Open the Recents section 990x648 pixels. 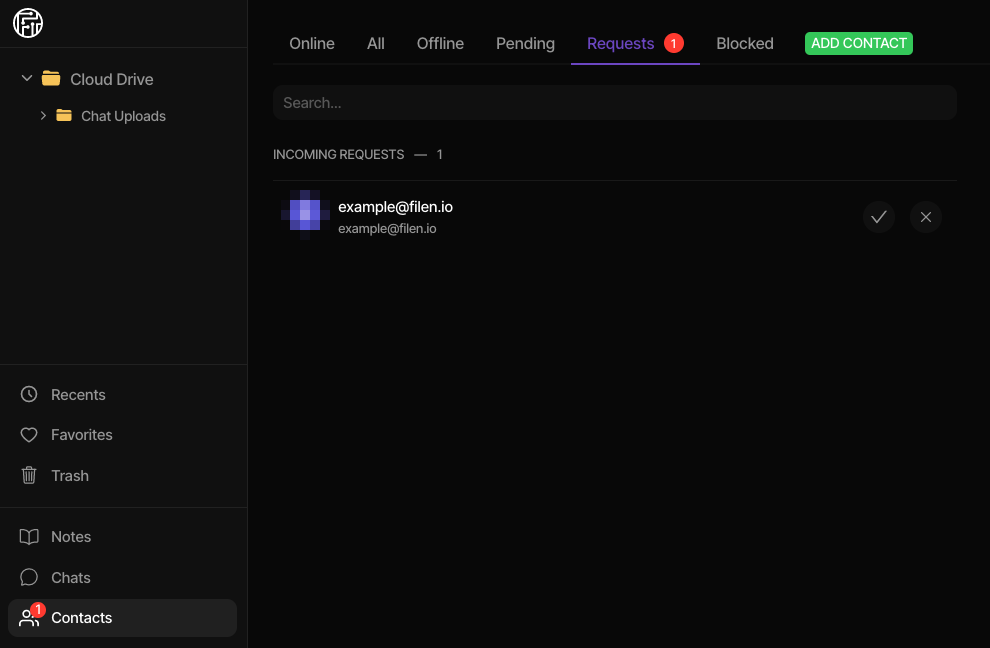[78, 395]
